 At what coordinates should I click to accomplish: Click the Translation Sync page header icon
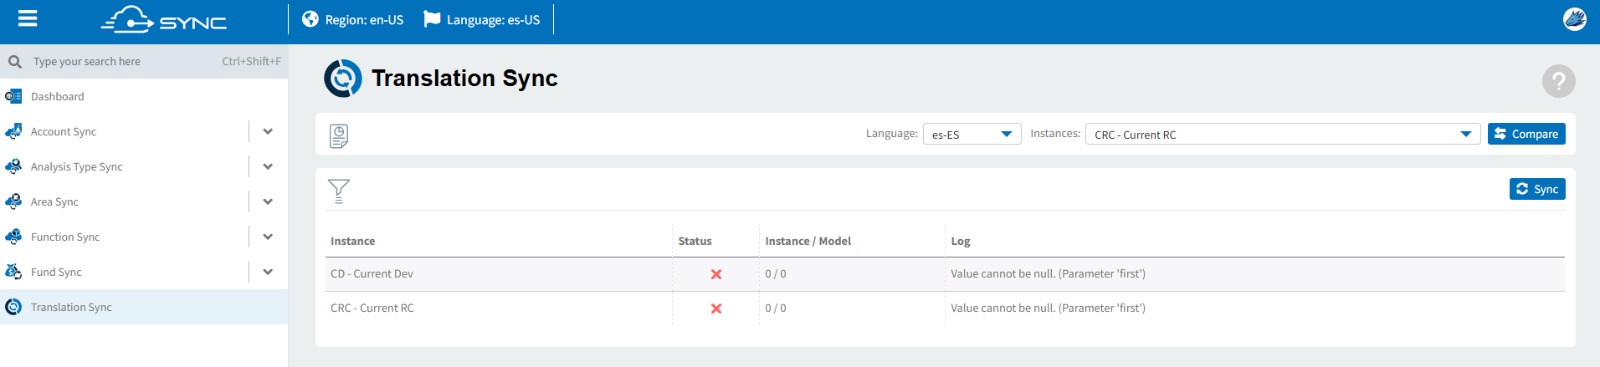[x=343, y=78]
